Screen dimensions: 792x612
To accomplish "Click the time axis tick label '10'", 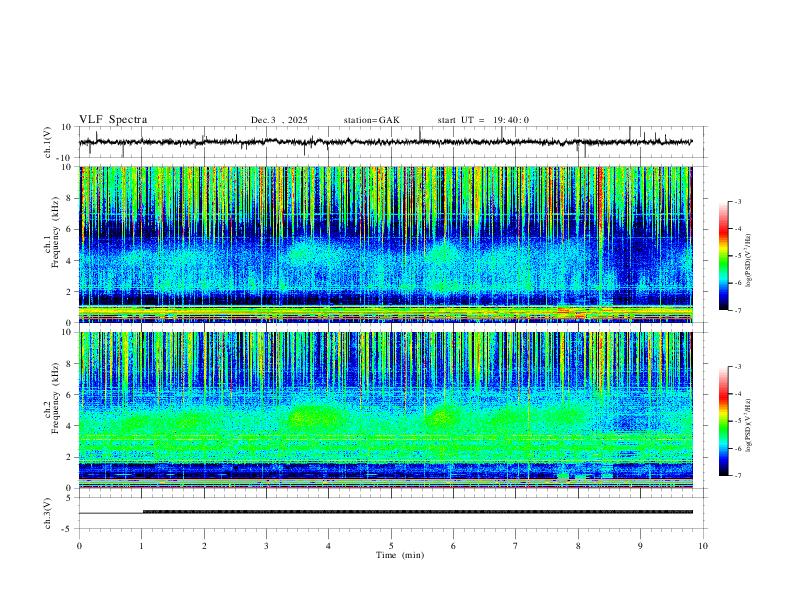I will (x=703, y=546).
